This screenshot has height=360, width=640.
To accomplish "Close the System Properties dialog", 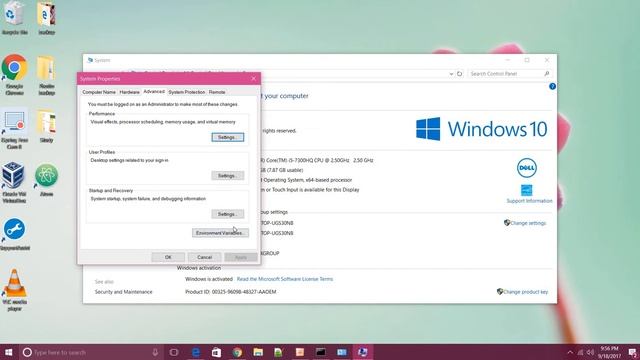I will click(253, 78).
